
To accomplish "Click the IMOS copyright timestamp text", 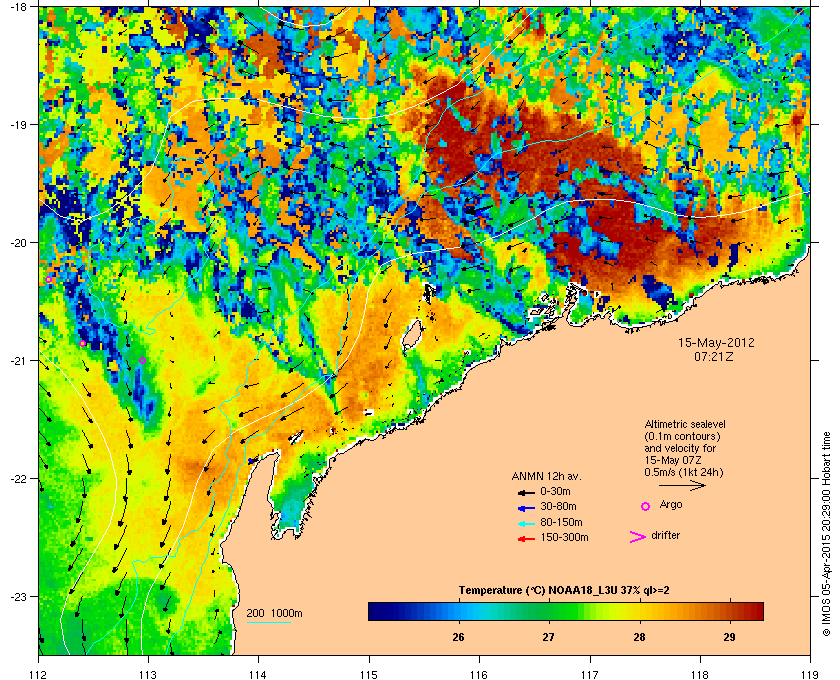I will tap(826, 535).
